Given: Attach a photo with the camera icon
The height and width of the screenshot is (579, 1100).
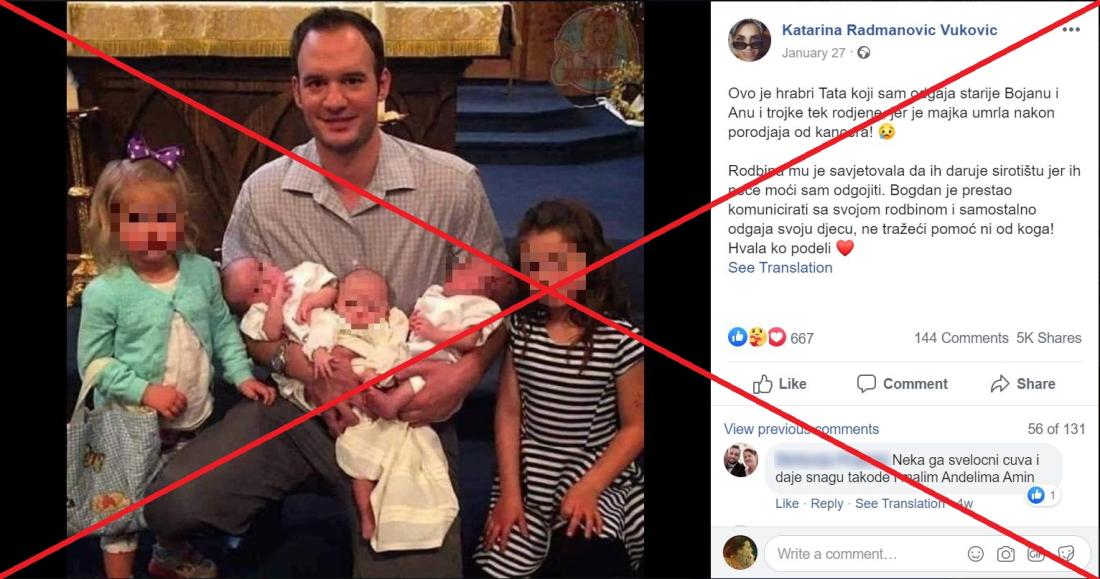Looking at the screenshot, I should (x=1006, y=554).
